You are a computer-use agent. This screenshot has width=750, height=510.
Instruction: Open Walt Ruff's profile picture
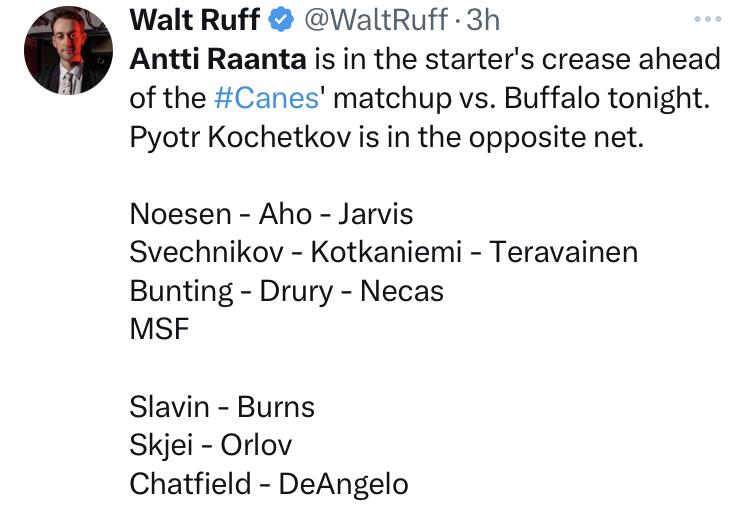tap(67, 51)
